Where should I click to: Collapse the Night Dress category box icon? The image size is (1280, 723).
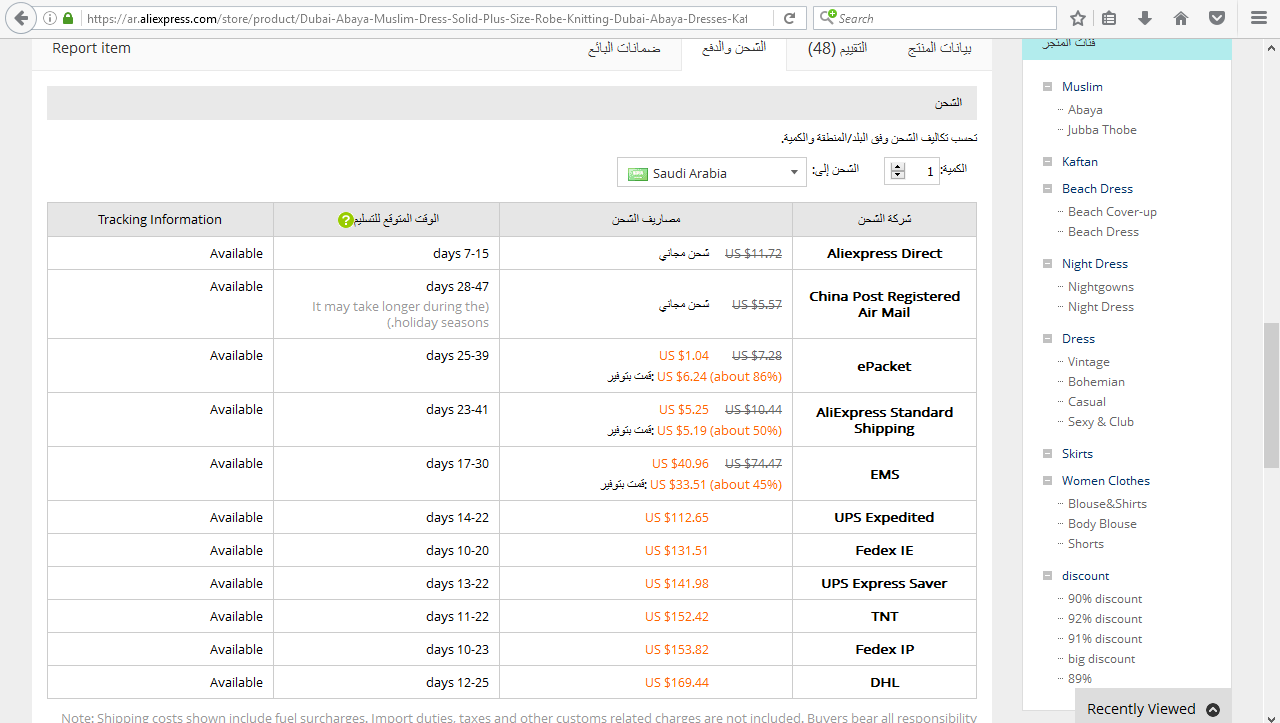(1047, 264)
